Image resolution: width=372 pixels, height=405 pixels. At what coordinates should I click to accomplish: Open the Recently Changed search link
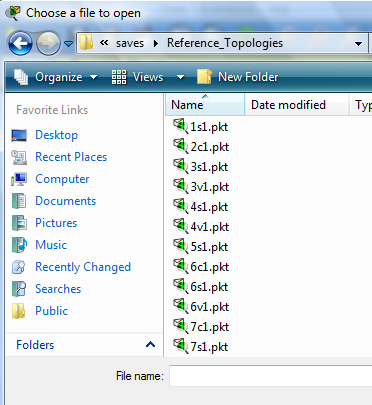click(x=83, y=267)
